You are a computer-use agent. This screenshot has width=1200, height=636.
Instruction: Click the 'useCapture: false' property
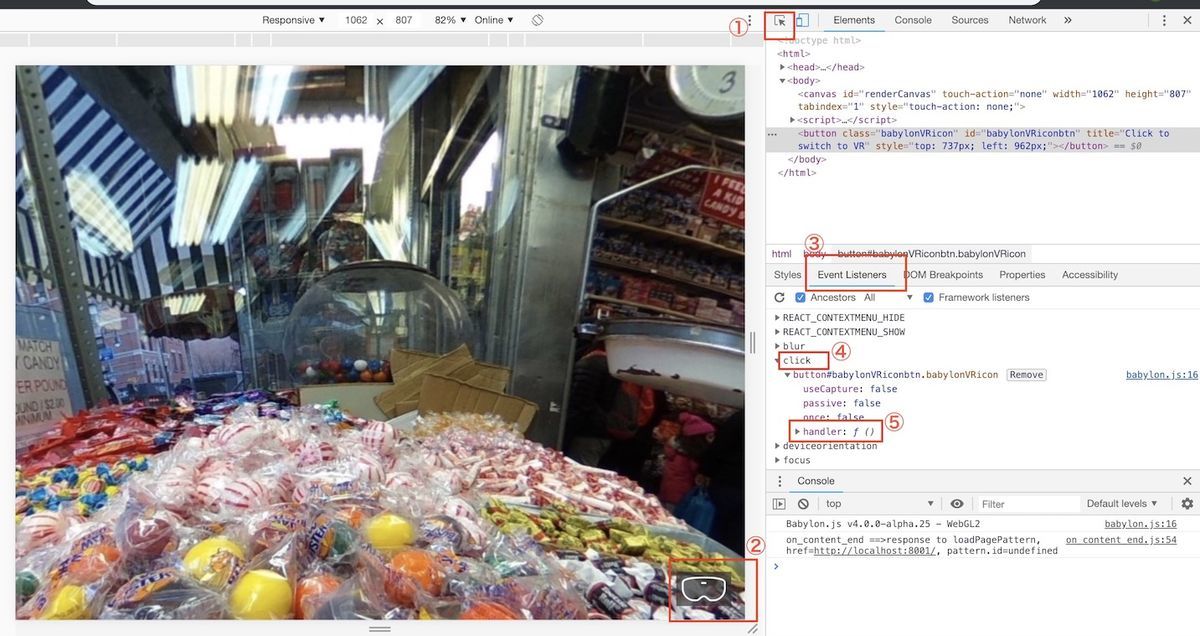850,389
